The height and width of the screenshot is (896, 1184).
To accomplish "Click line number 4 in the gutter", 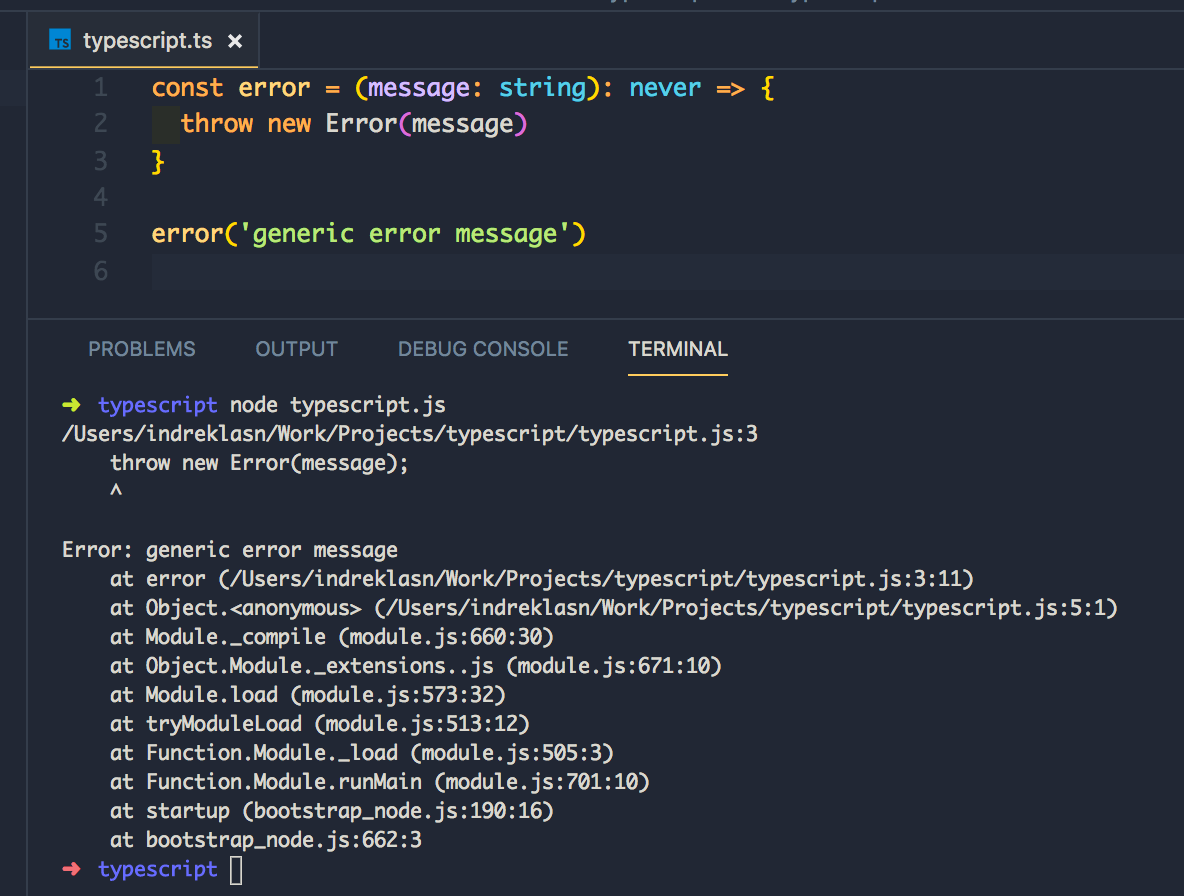I will [x=101, y=197].
